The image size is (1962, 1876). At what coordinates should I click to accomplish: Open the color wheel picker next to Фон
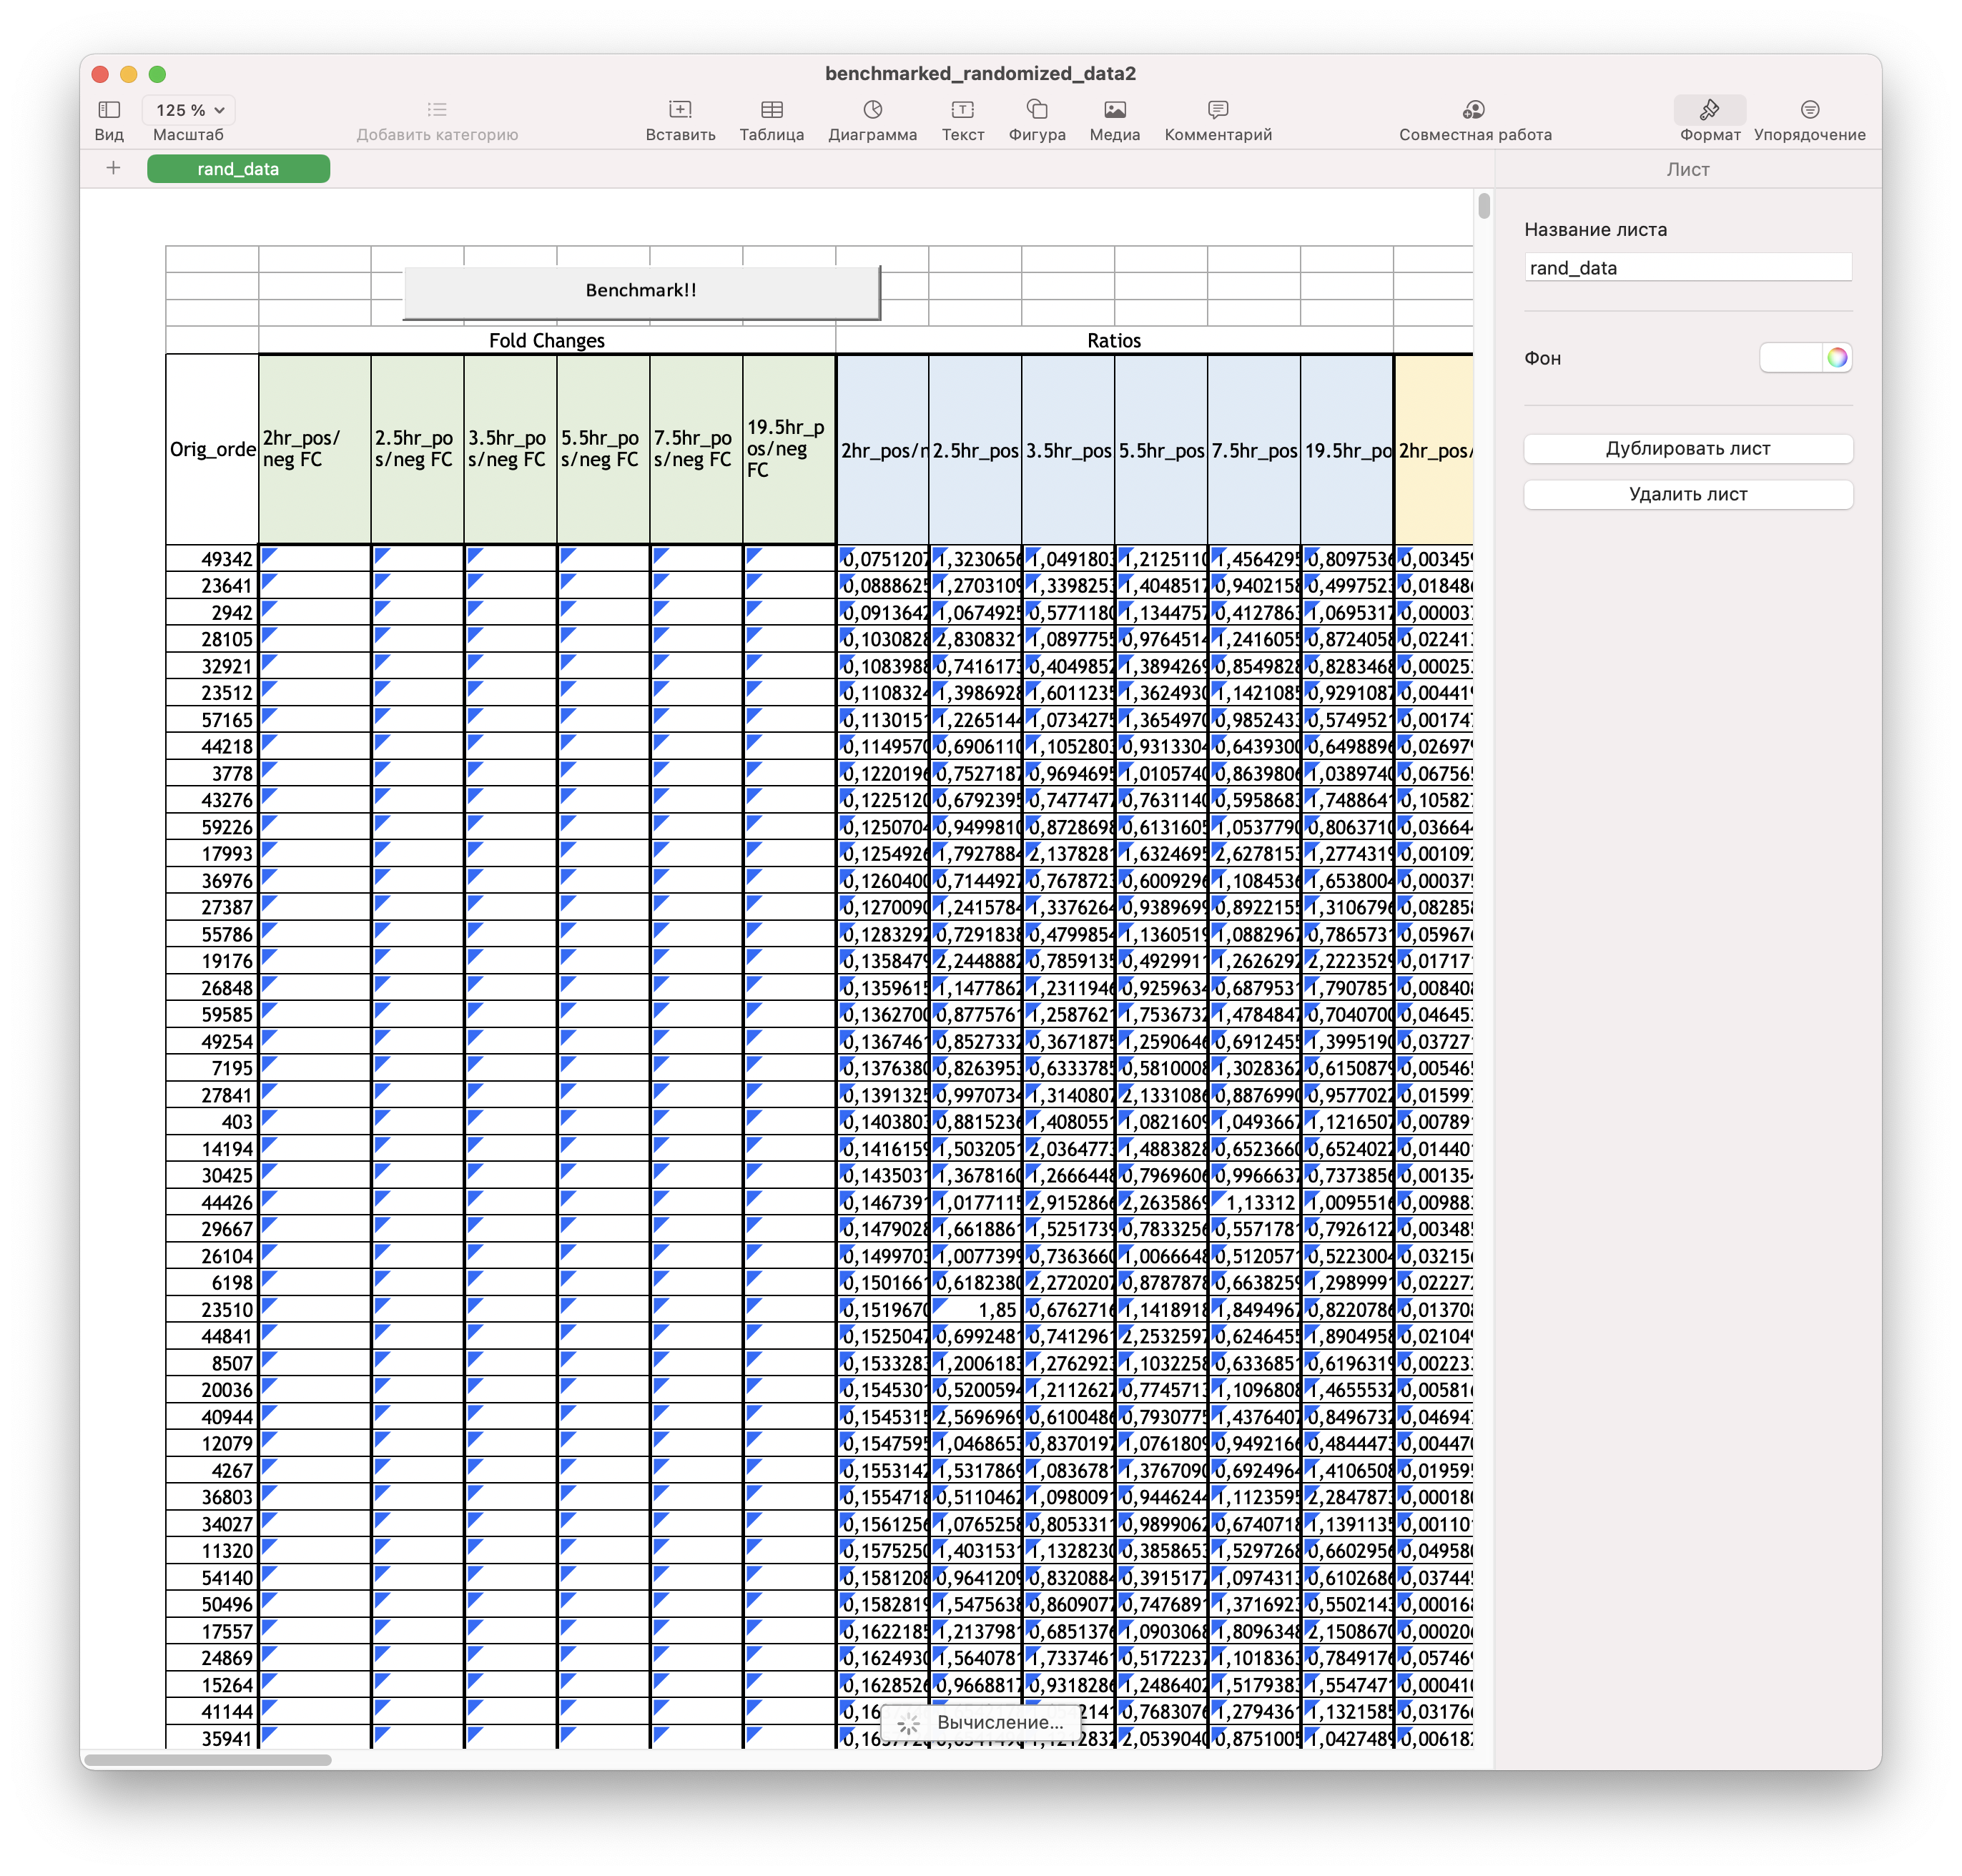[x=1837, y=358]
